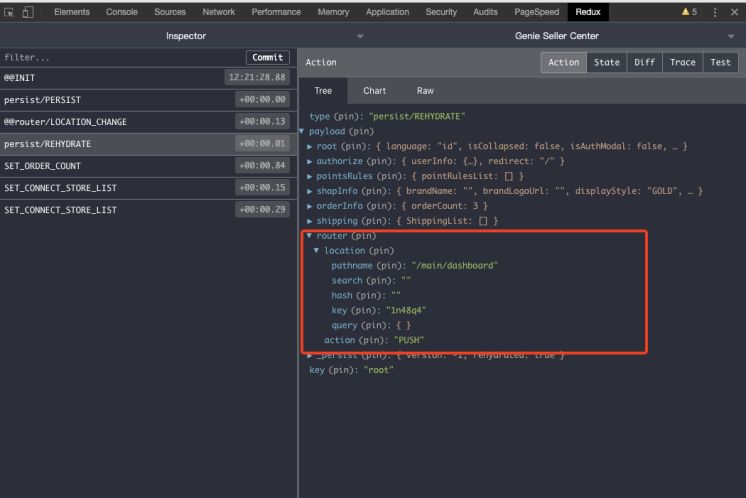Viewport: 746px width, 498px height.
Task: Click pin next to hash
Action: point(371,295)
